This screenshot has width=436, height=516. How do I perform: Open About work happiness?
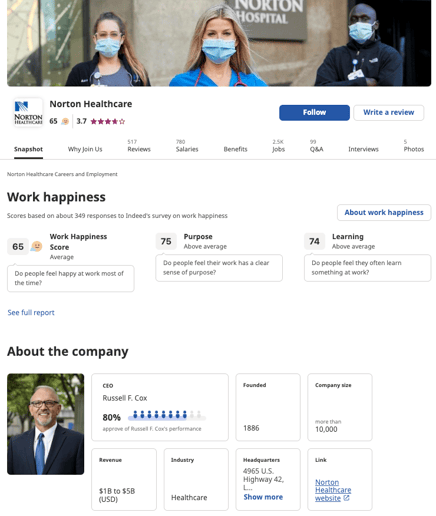point(384,212)
